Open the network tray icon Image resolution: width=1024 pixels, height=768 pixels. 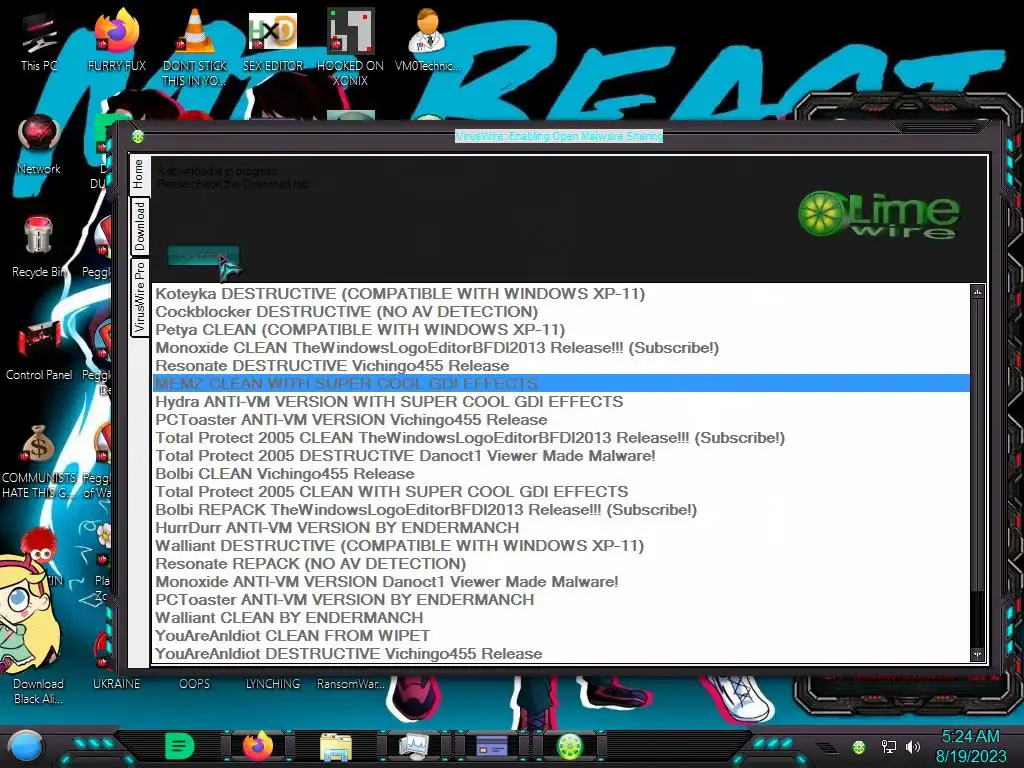[889, 746]
